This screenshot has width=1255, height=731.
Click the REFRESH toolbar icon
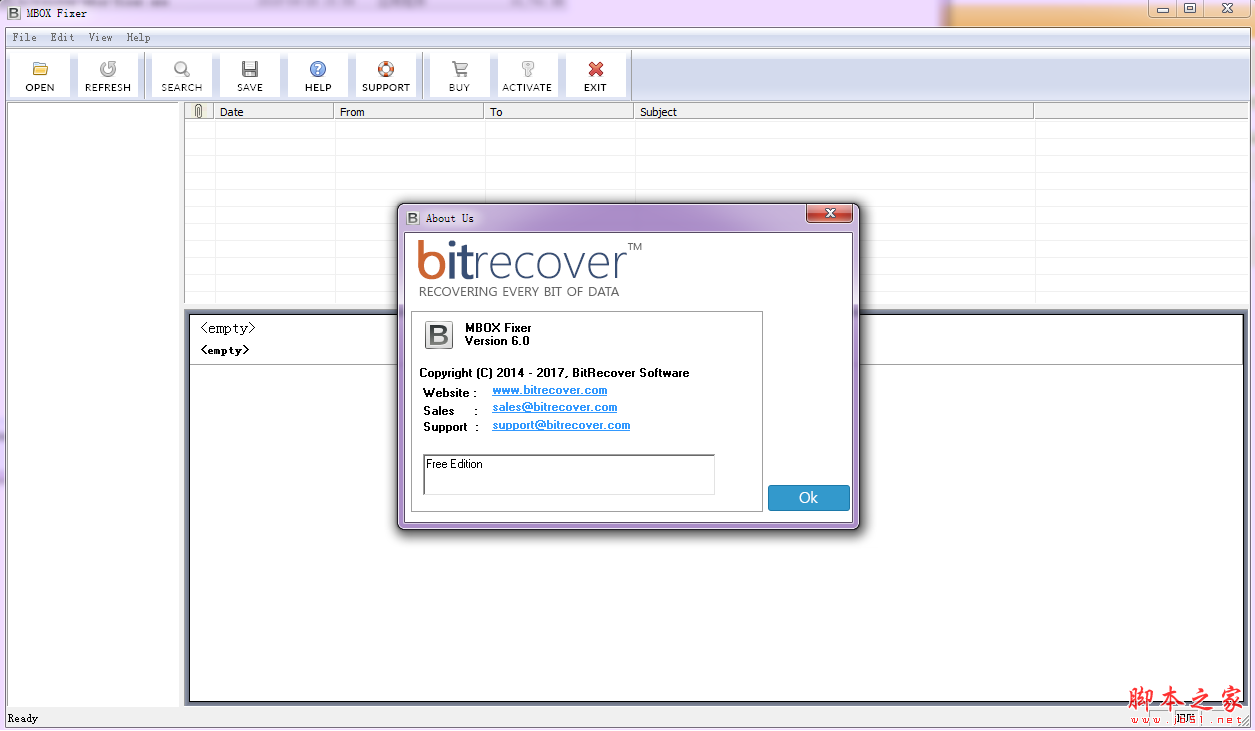[108, 69]
